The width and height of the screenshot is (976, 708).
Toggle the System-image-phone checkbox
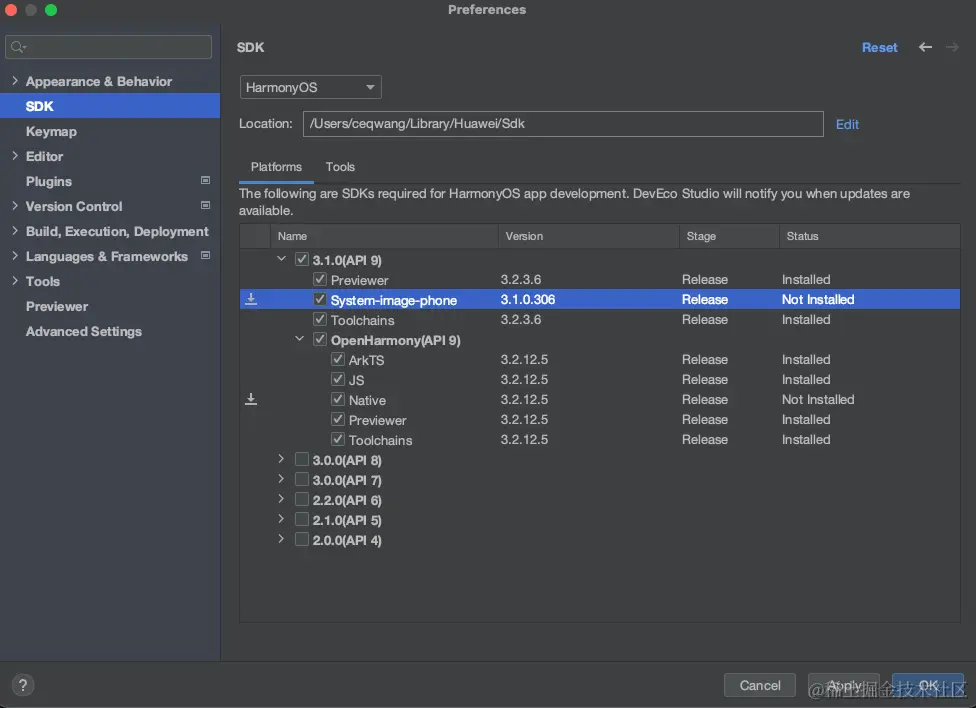coord(320,299)
